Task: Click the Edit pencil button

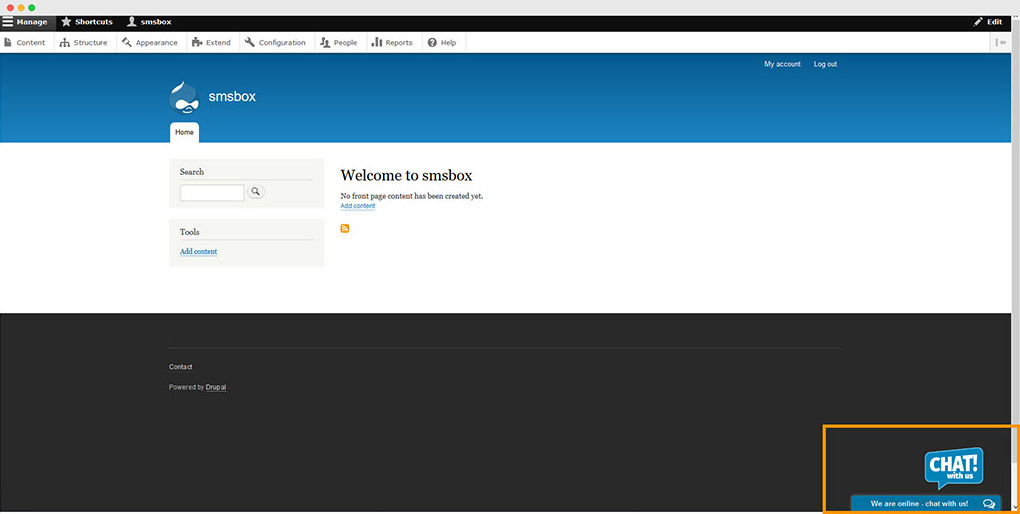Action: [x=987, y=22]
